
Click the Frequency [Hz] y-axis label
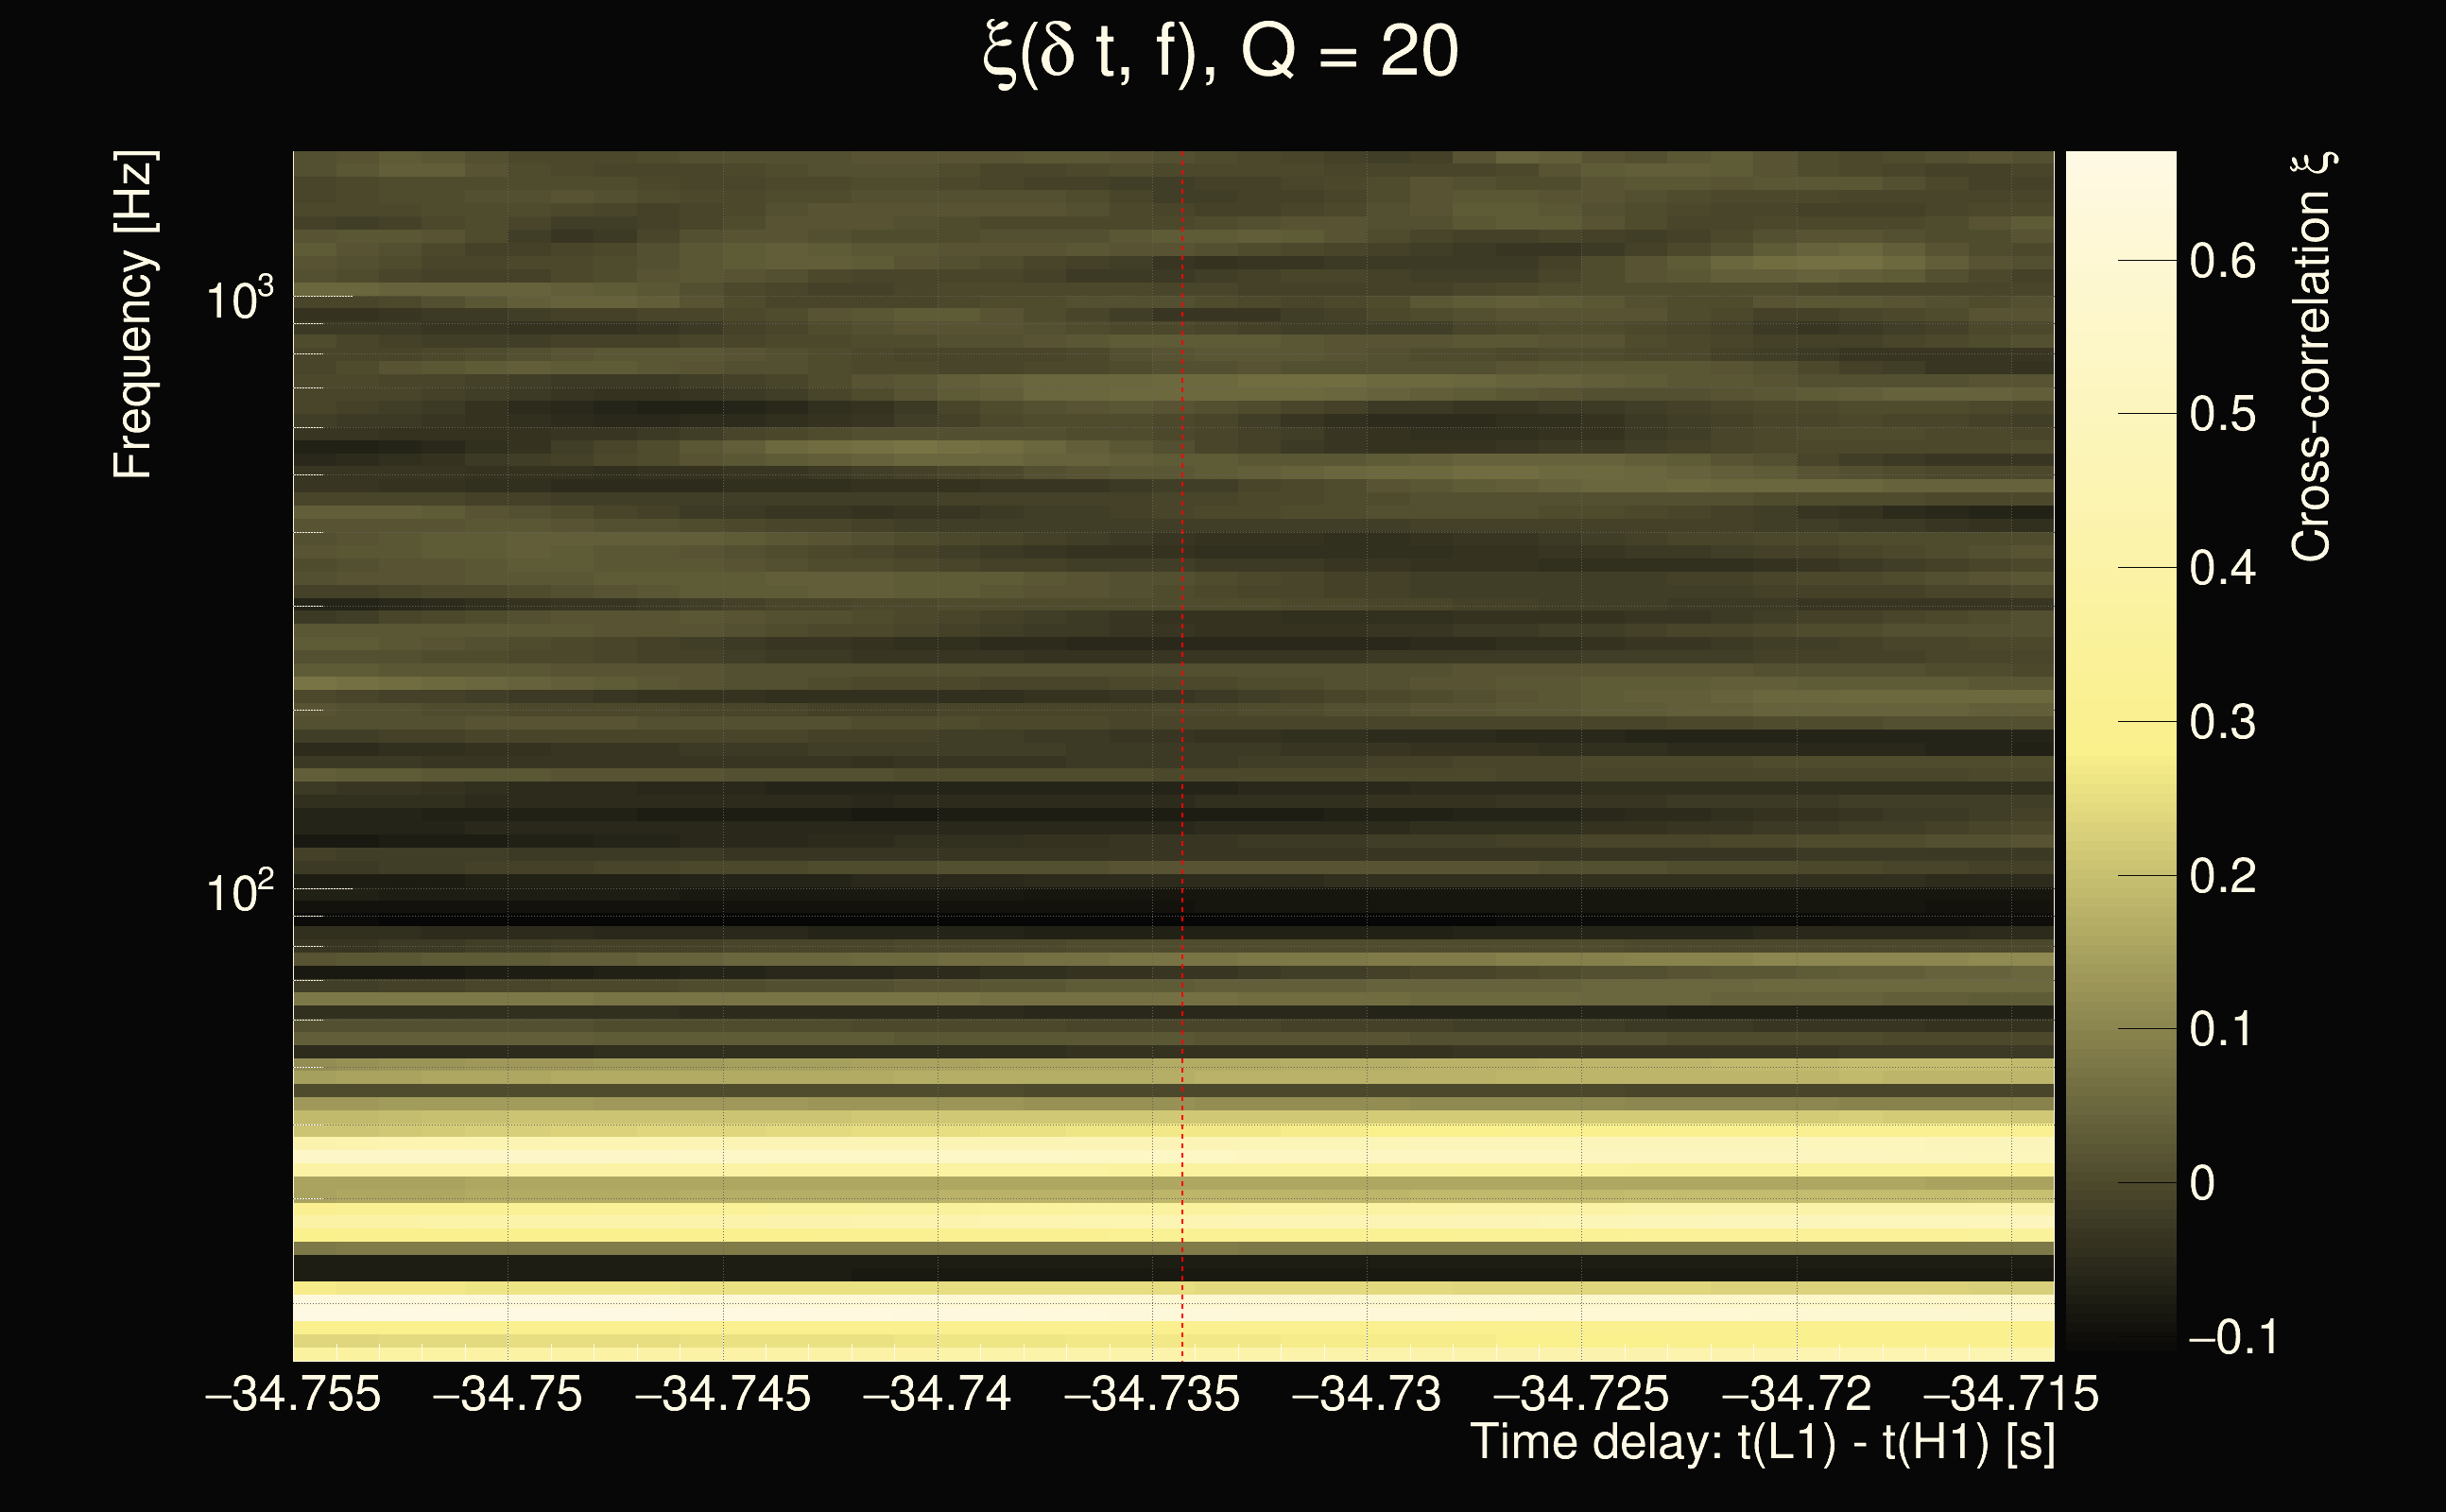click(133, 315)
